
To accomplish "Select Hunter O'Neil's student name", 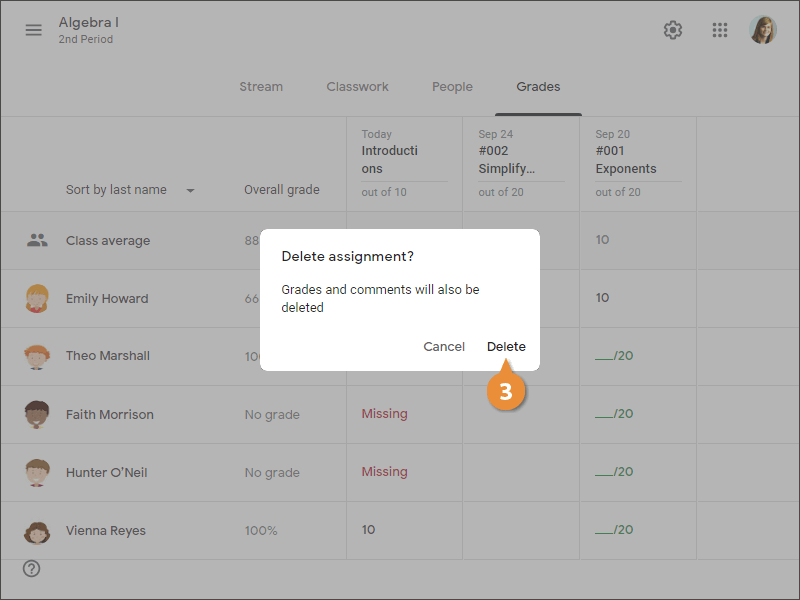I will 106,472.
